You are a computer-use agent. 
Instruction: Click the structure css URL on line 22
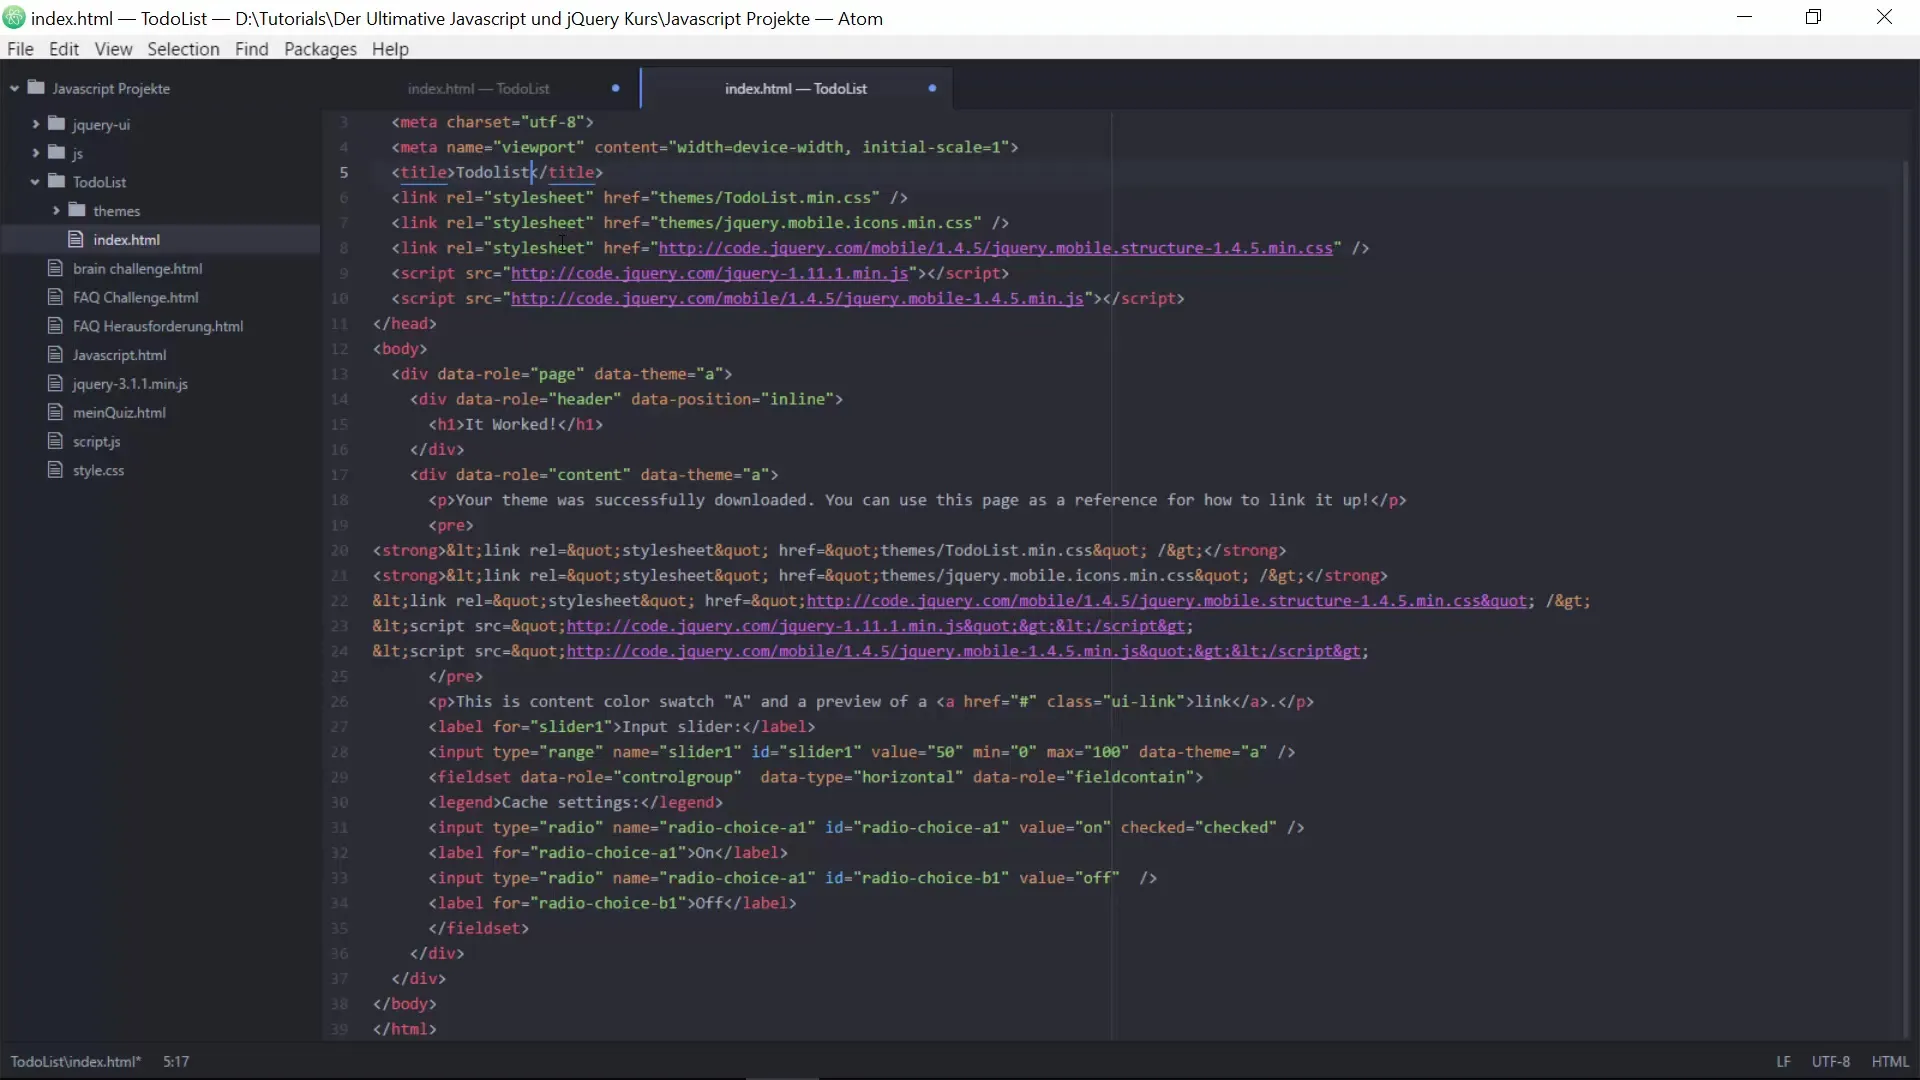(x=1167, y=601)
